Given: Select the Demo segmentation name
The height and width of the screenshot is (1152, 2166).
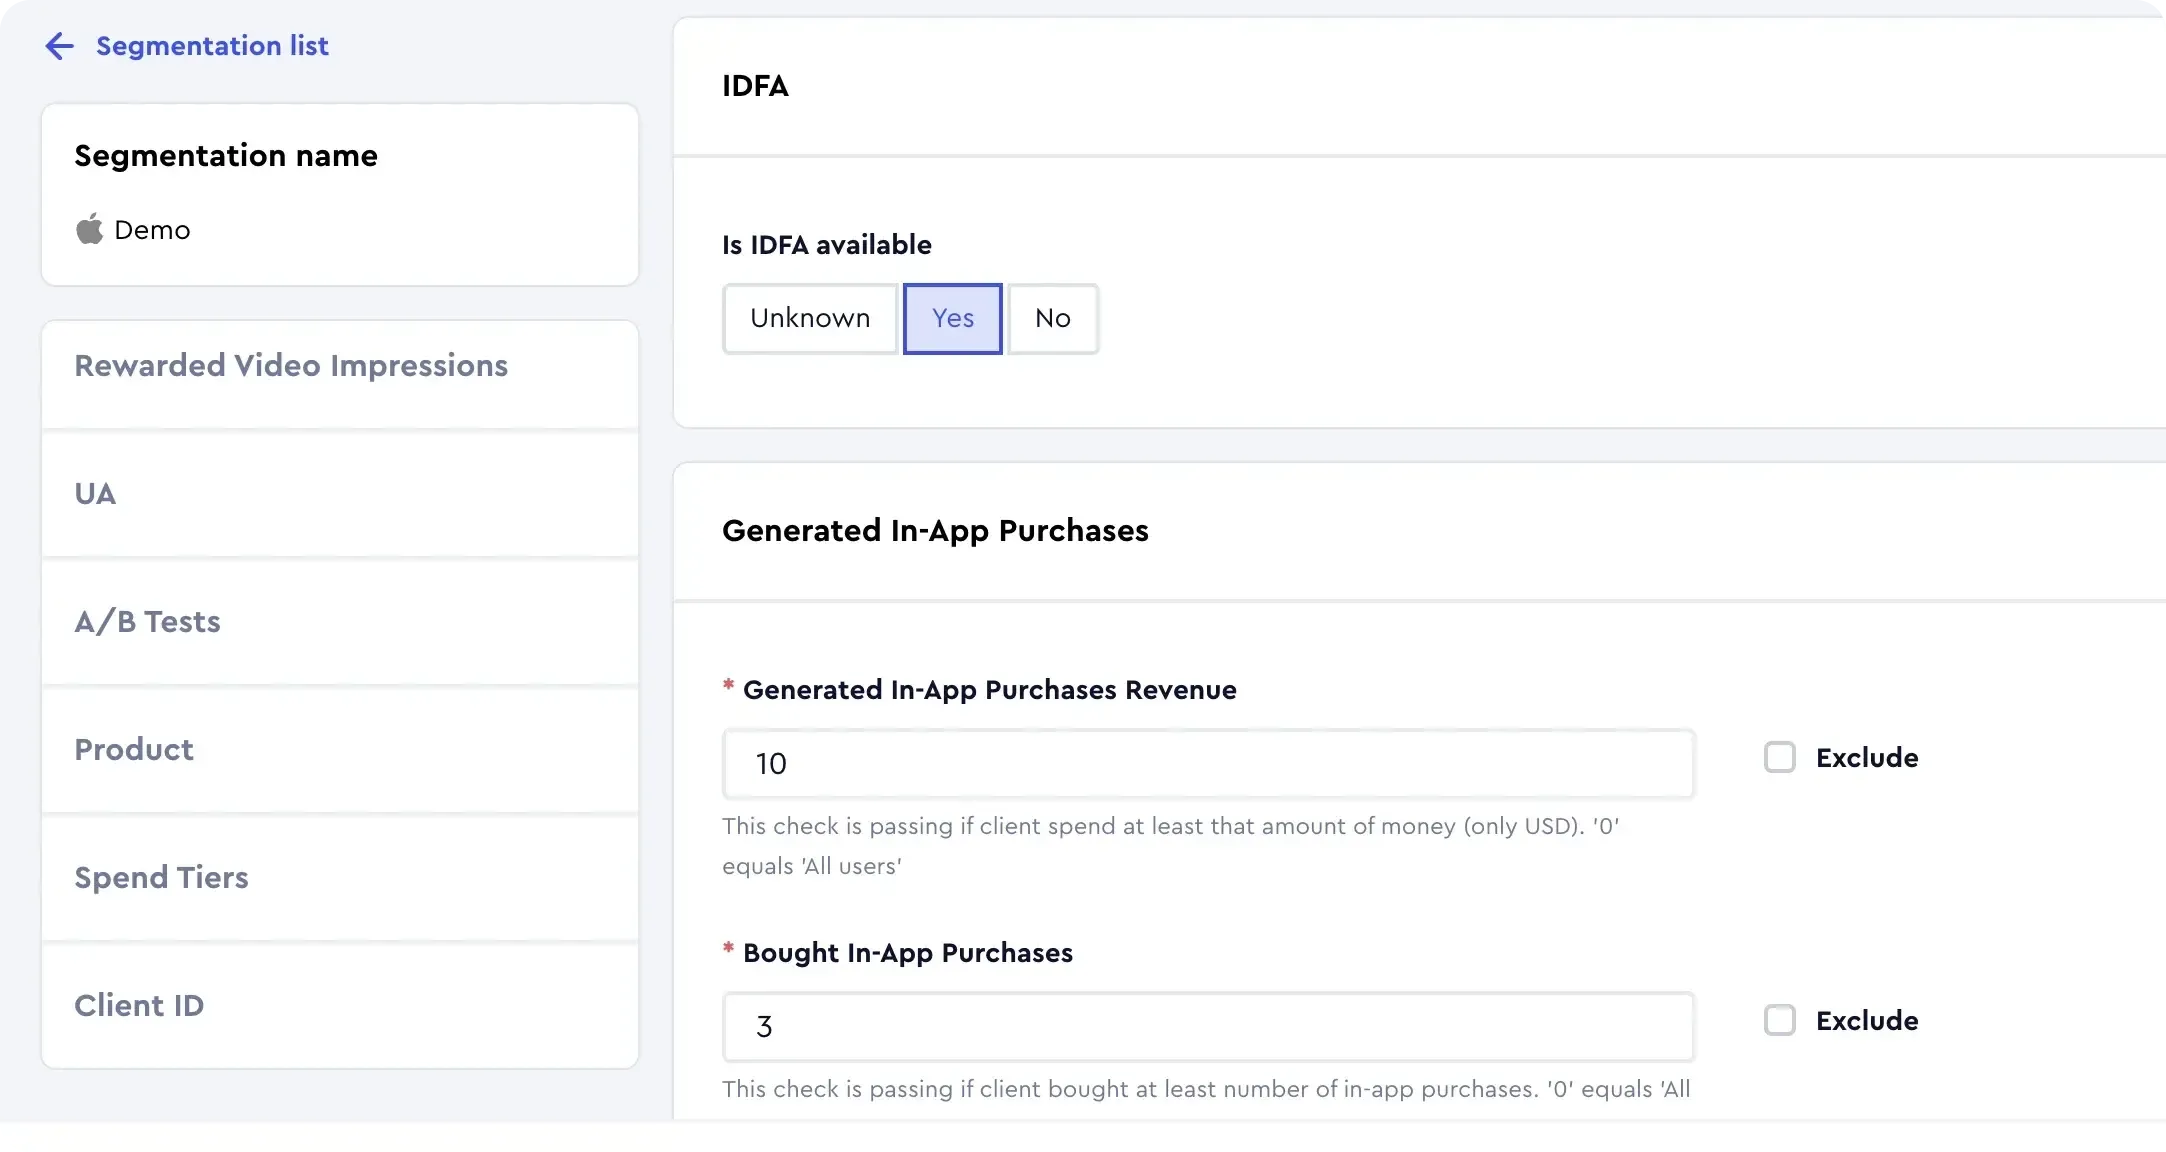Looking at the screenshot, I should pos(152,230).
